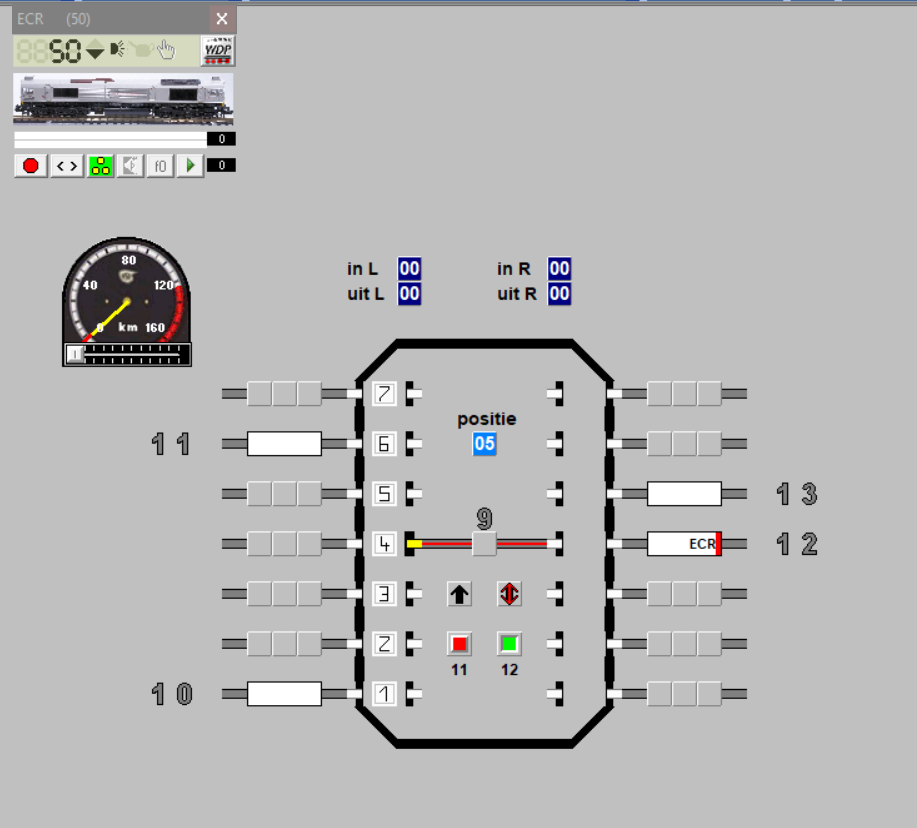Click the 'uit R' counter value 00
The width and height of the screenshot is (917, 828).
tap(559, 294)
